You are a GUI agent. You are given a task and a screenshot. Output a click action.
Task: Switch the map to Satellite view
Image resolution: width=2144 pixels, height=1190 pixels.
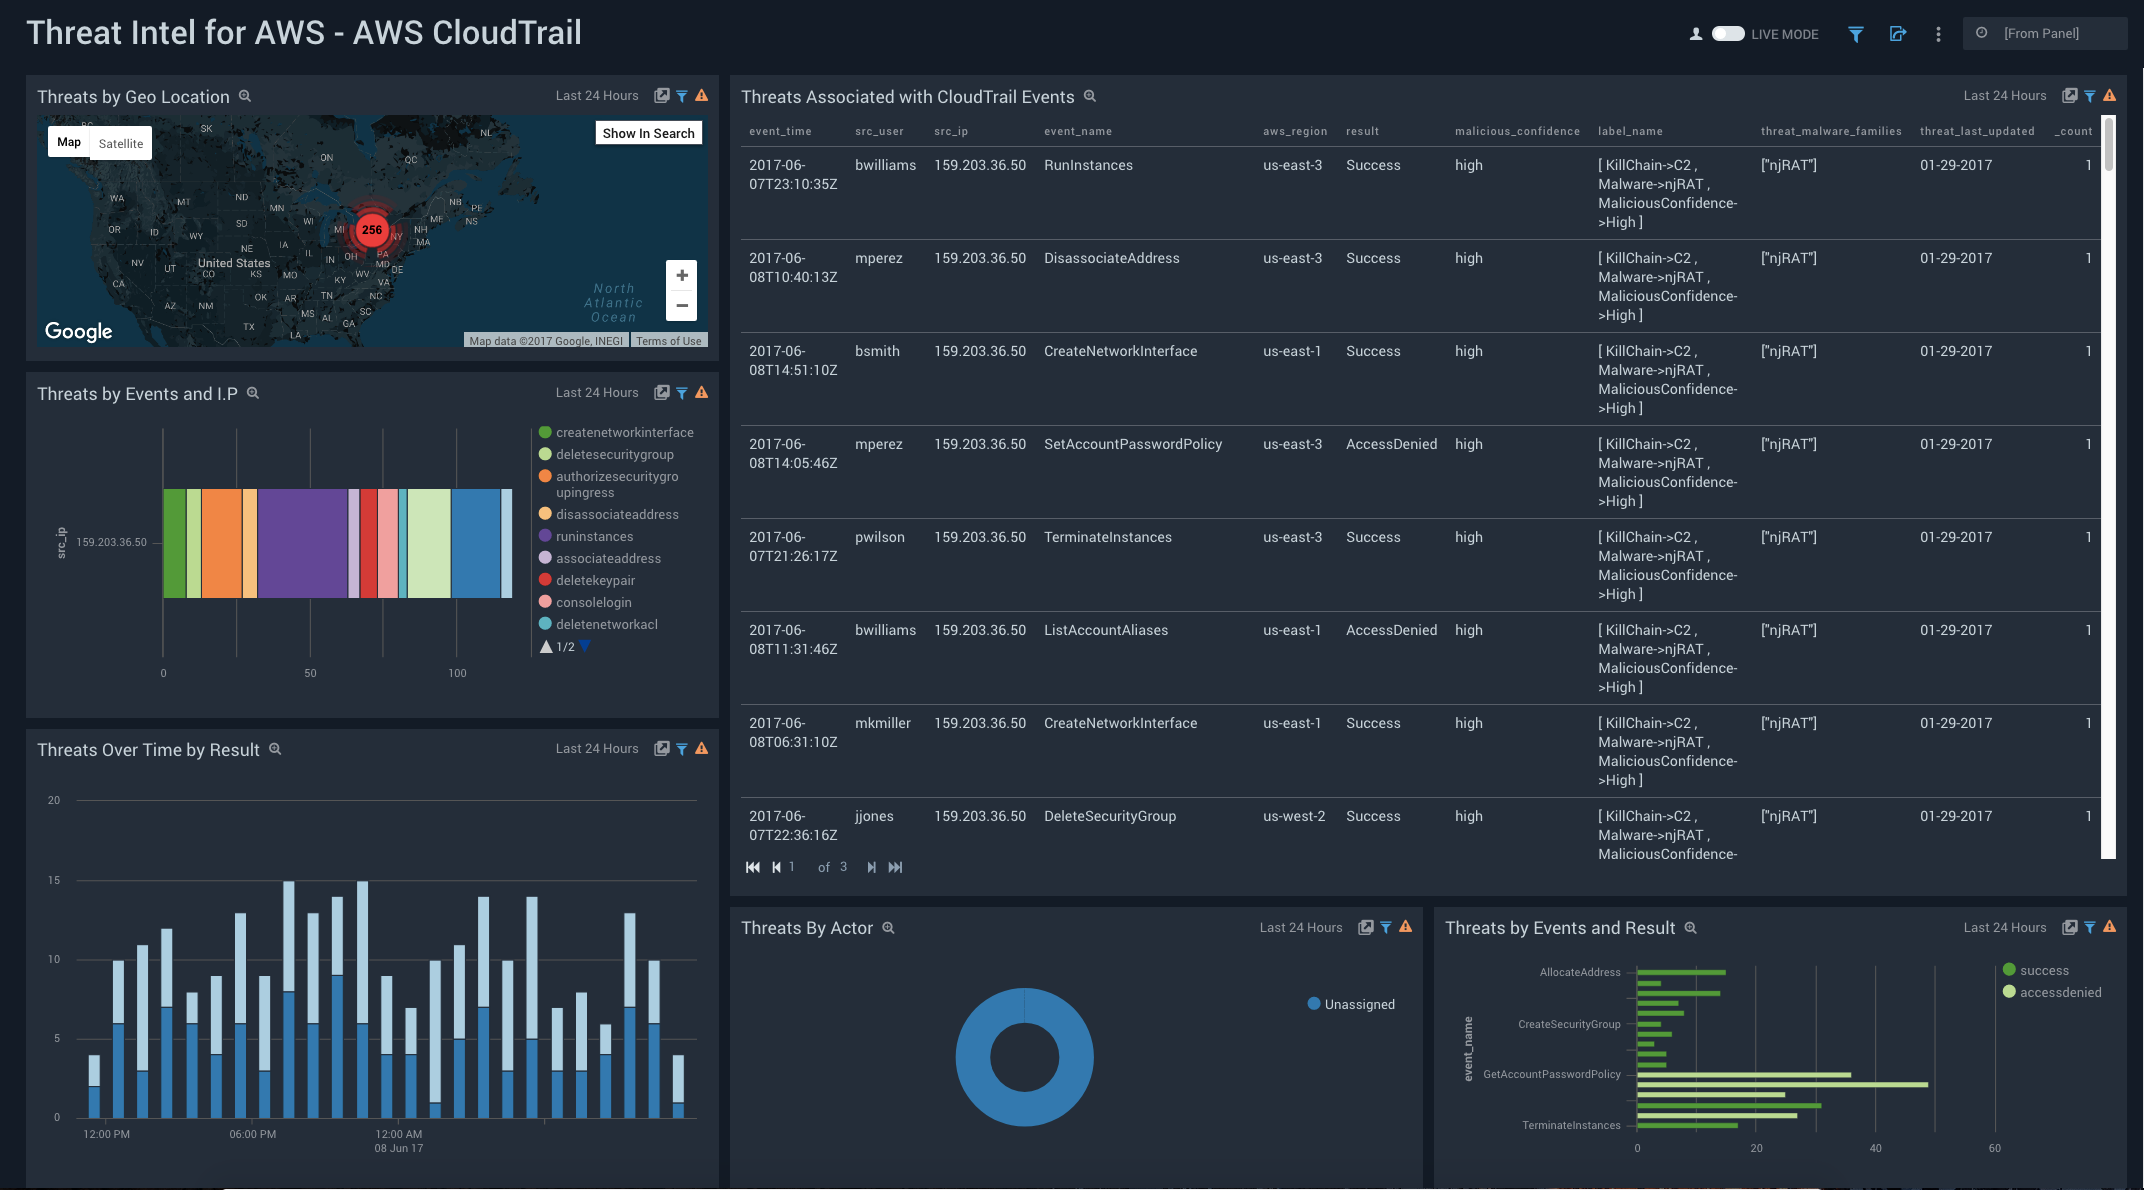click(x=120, y=143)
